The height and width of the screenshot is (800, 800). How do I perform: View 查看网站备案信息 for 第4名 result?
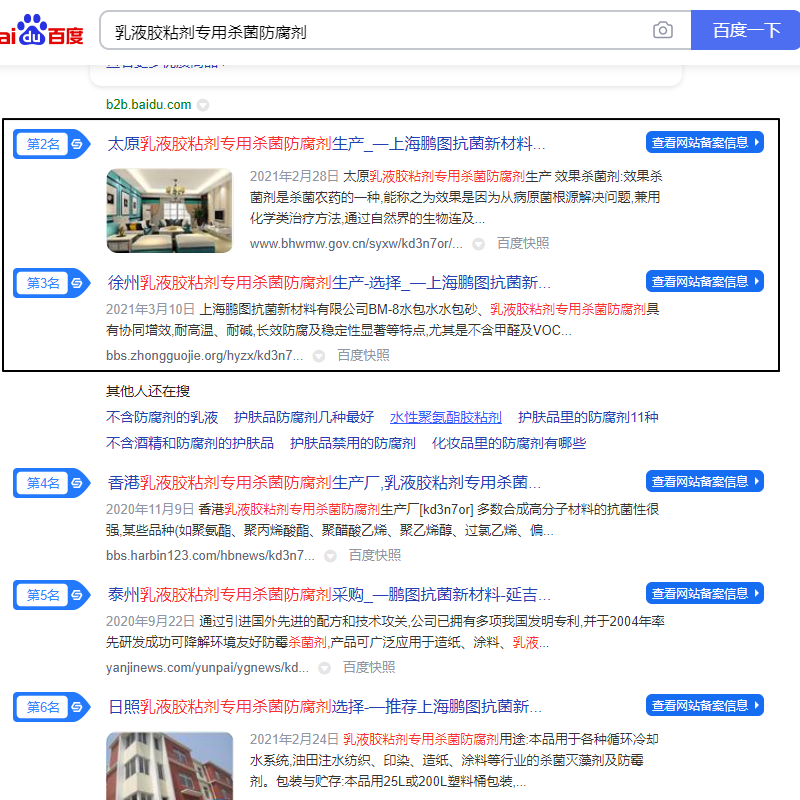tap(705, 481)
